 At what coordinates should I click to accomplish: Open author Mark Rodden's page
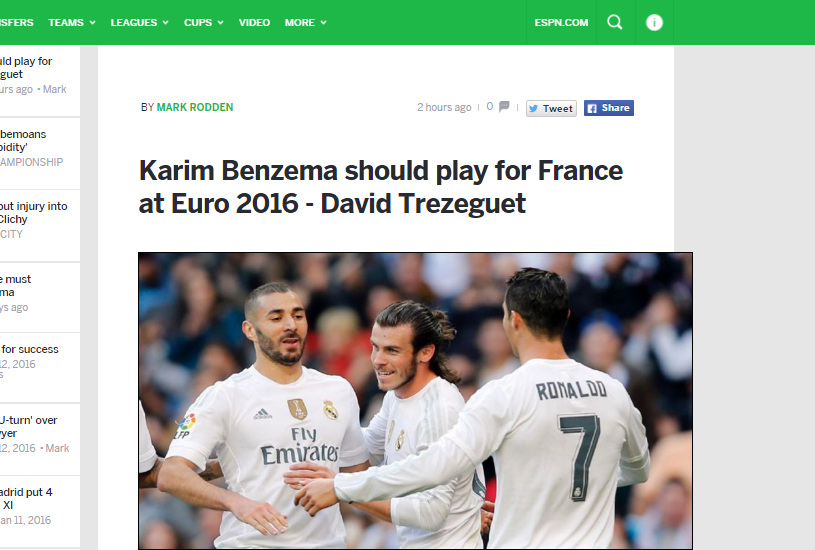click(x=195, y=107)
